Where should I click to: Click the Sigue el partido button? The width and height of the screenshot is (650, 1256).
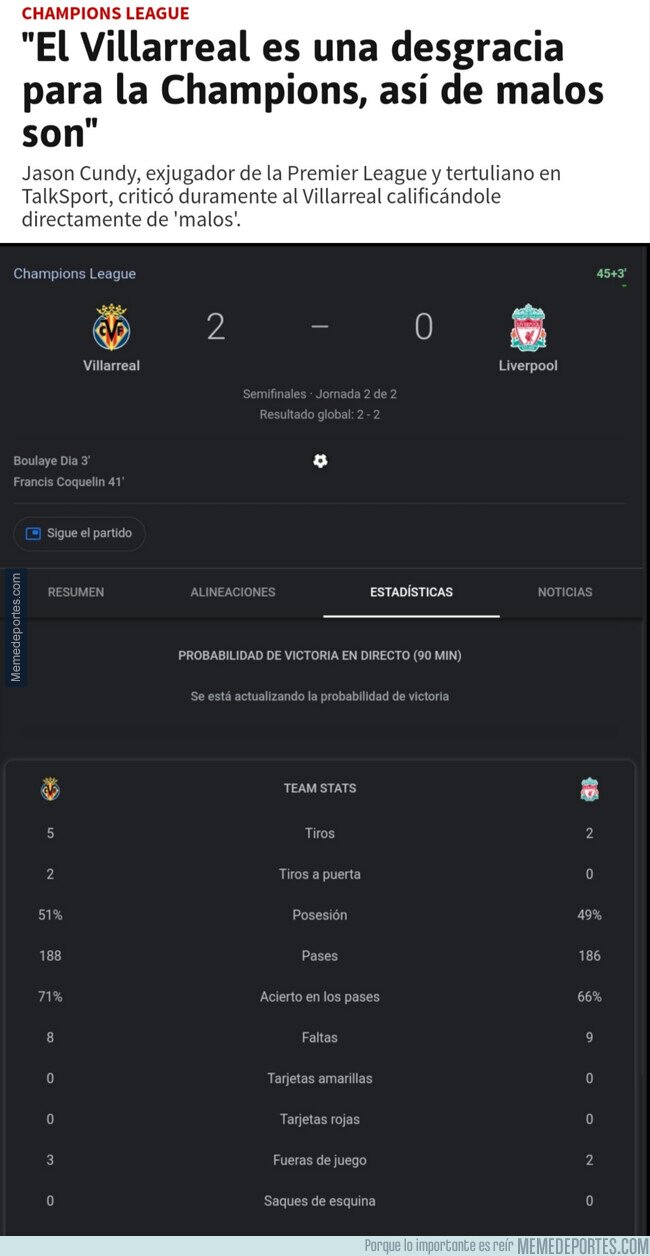coord(80,533)
